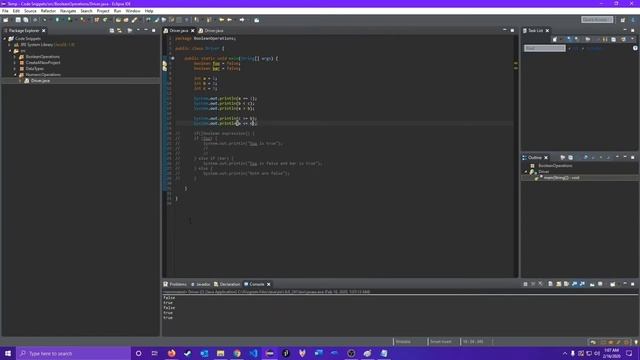Click the Clear Console icon
Screen dimensions: 640x360
point(550,284)
